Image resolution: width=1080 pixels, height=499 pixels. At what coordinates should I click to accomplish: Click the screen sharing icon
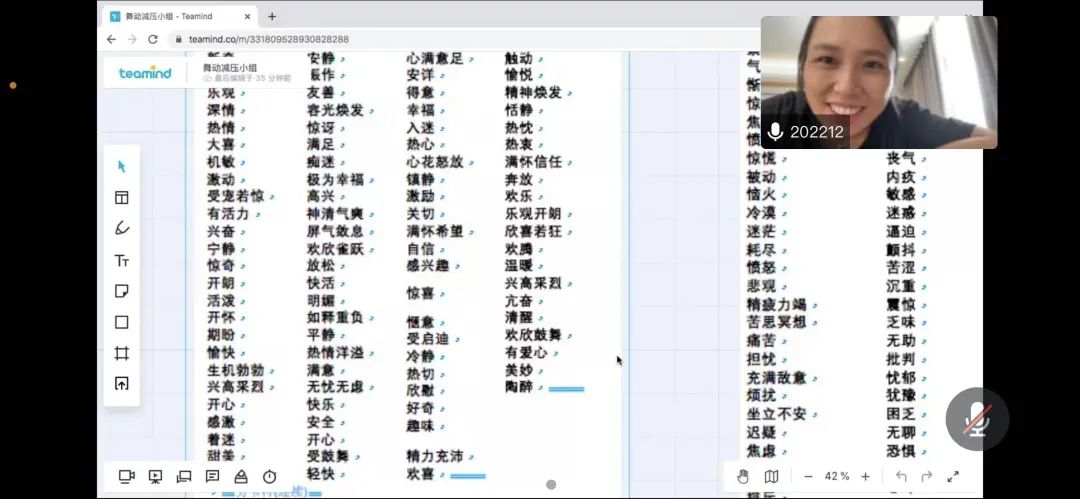(184, 476)
